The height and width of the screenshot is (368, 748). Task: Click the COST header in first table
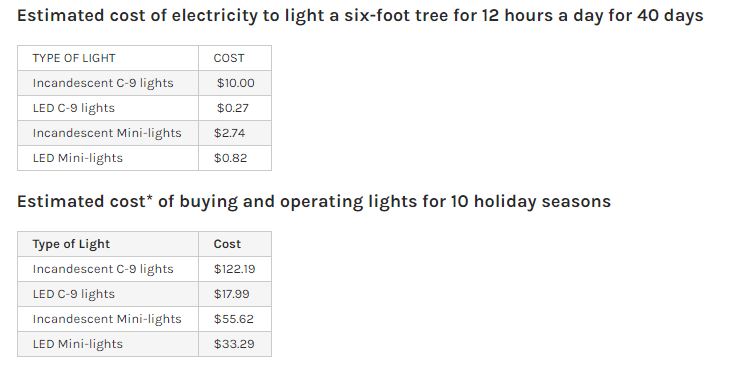[229, 58]
